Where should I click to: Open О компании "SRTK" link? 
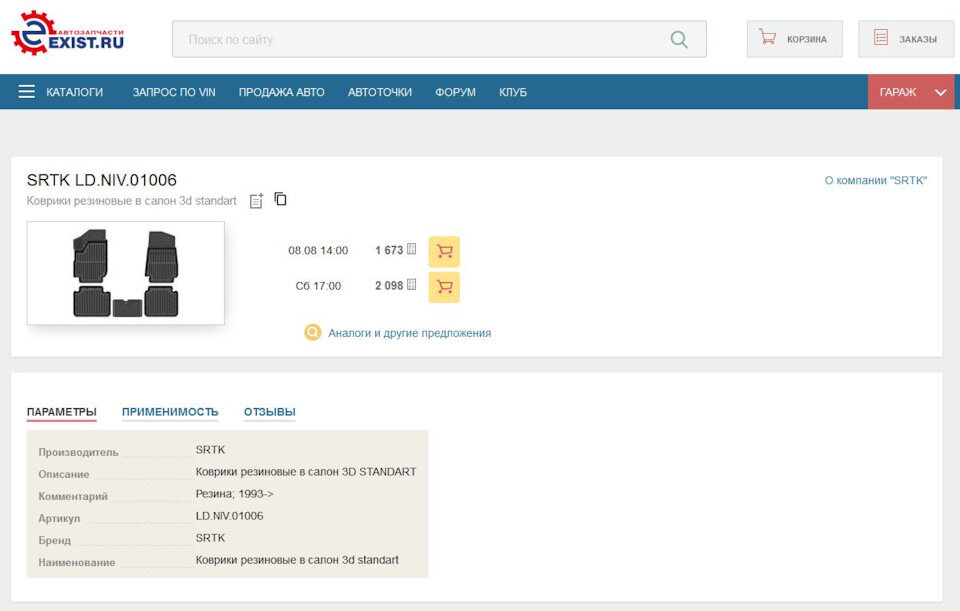(876, 181)
